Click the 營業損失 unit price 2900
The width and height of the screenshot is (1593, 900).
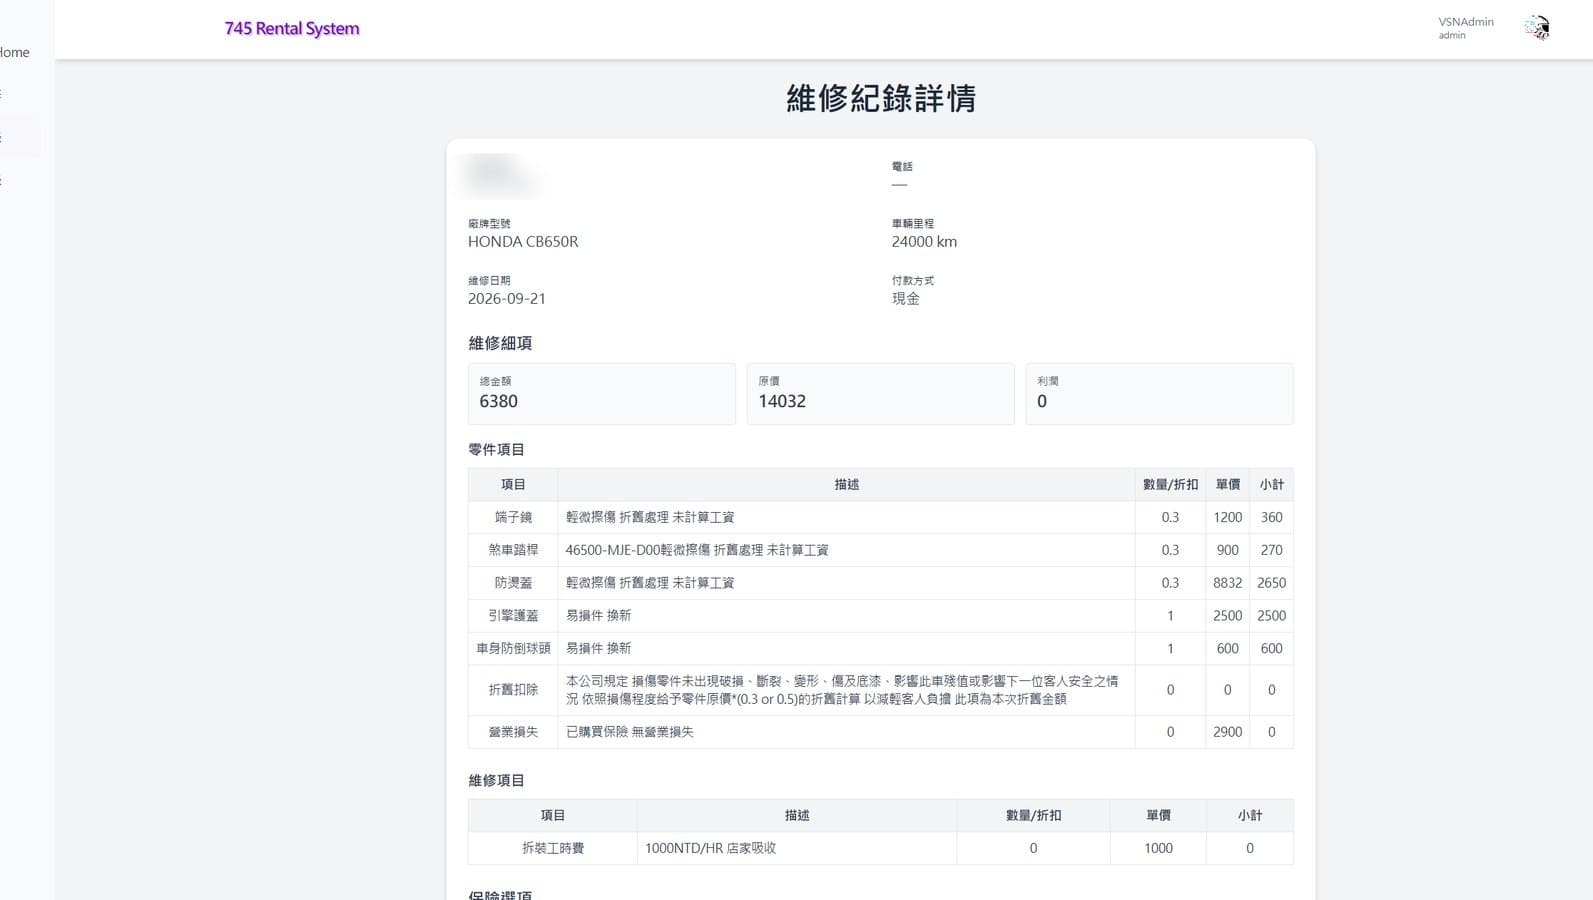coord(1227,732)
